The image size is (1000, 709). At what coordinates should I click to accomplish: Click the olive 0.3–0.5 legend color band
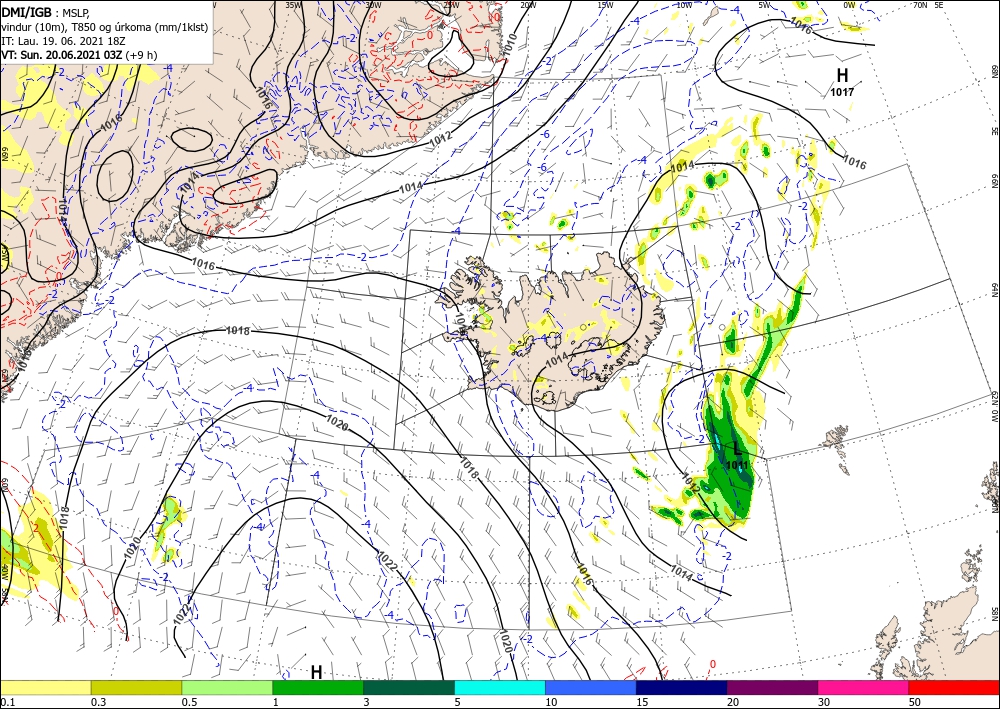pyautogui.click(x=136, y=687)
